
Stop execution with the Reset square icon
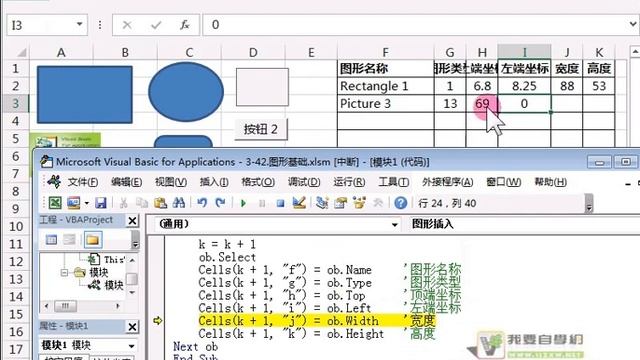(x=280, y=203)
